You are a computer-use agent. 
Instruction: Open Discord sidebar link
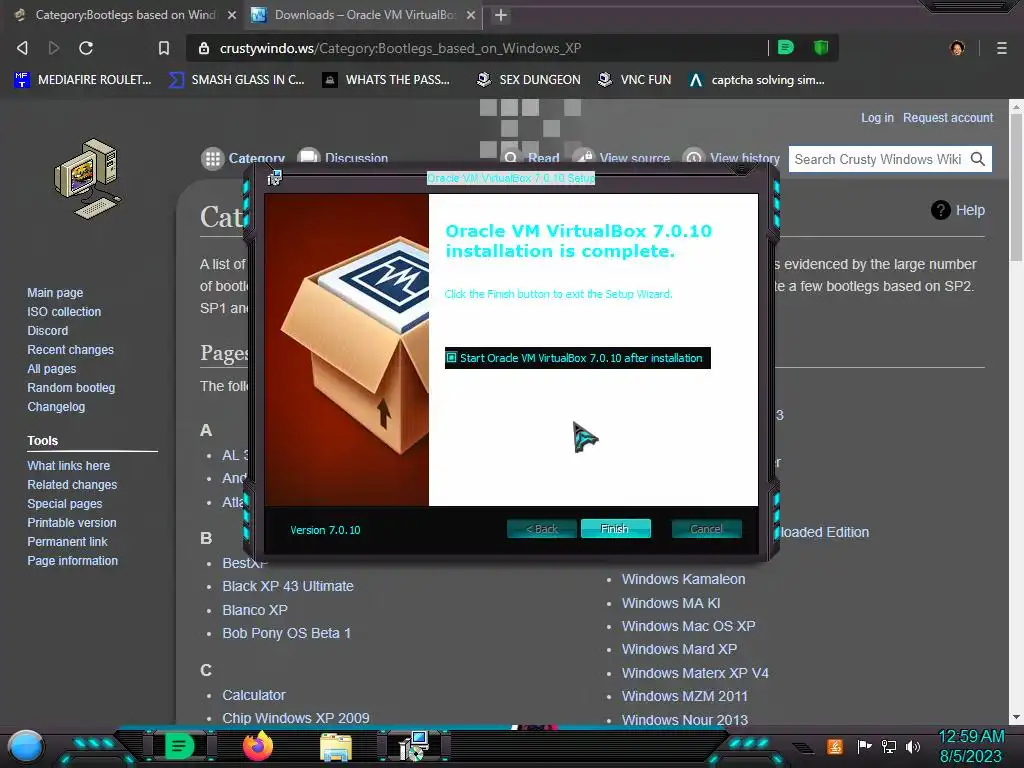coord(48,330)
